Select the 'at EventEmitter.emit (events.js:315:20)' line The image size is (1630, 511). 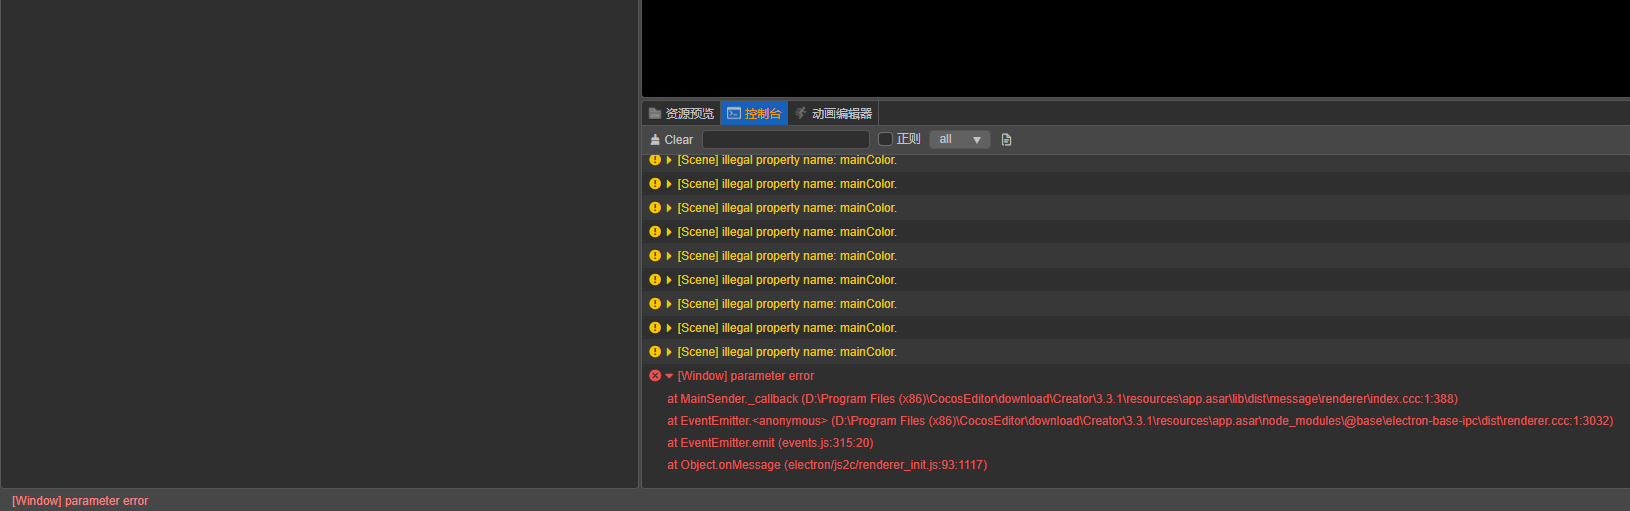770,442
